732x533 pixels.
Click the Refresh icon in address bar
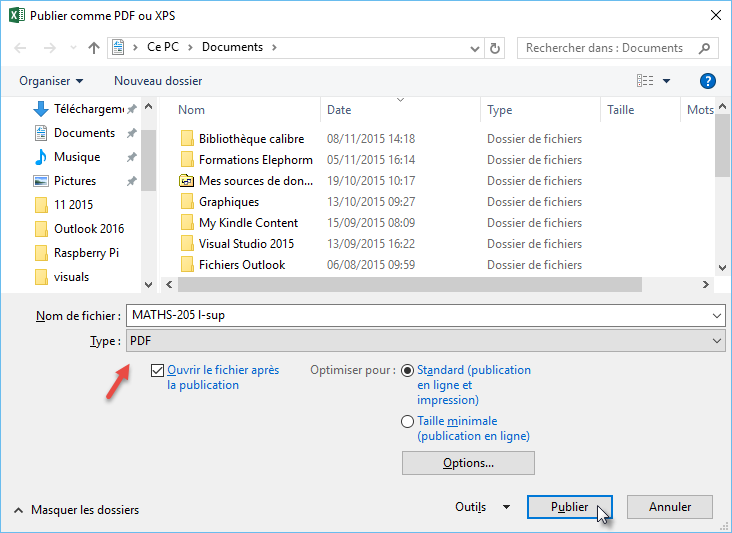coord(495,47)
